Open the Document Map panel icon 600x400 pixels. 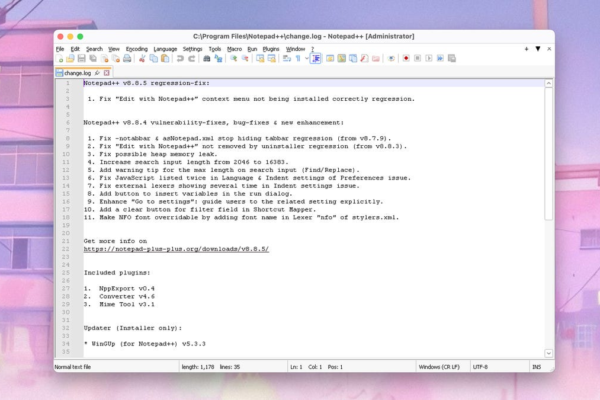[341, 59]
